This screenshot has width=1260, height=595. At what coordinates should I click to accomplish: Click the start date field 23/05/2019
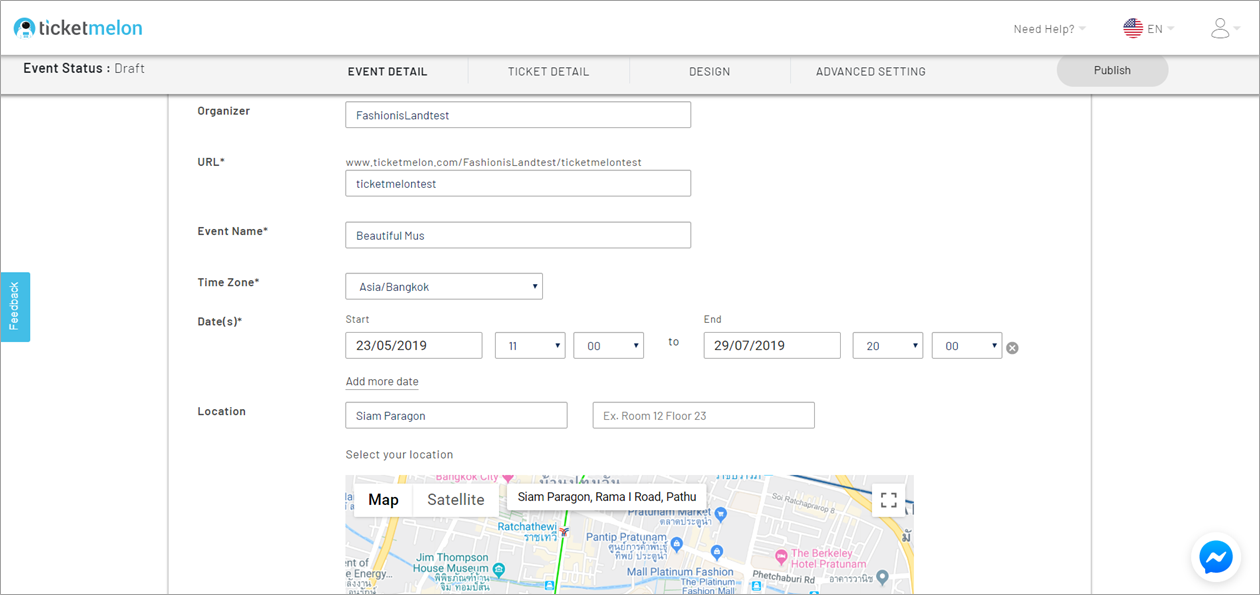pos(414,345)
